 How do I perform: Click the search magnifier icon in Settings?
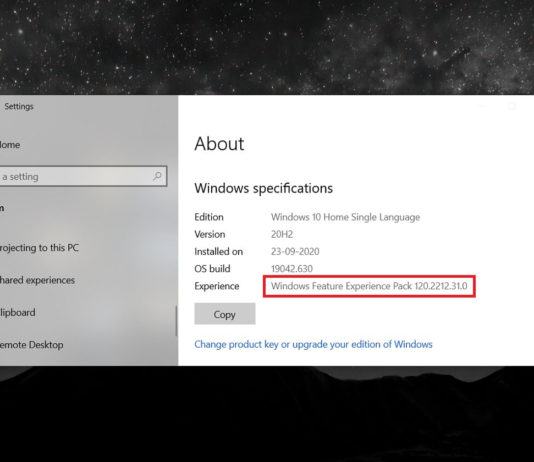(157, 176)
